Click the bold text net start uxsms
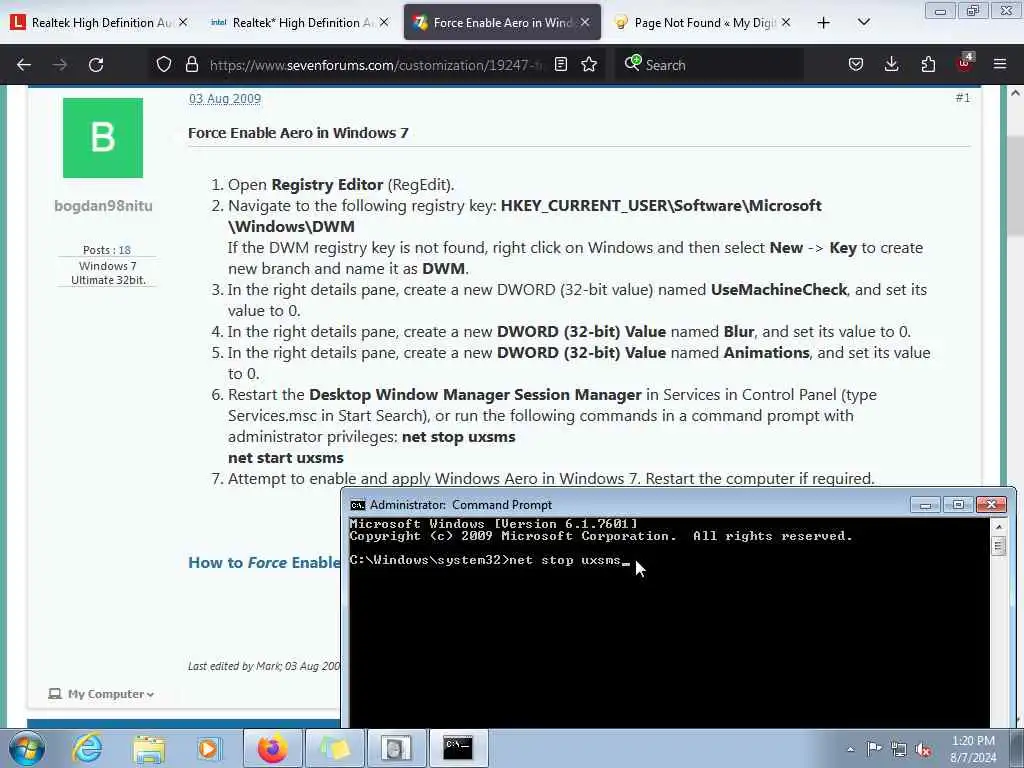Image resolution: width=1024 pixels, height=768 pixels. click(x=285, y=458)
